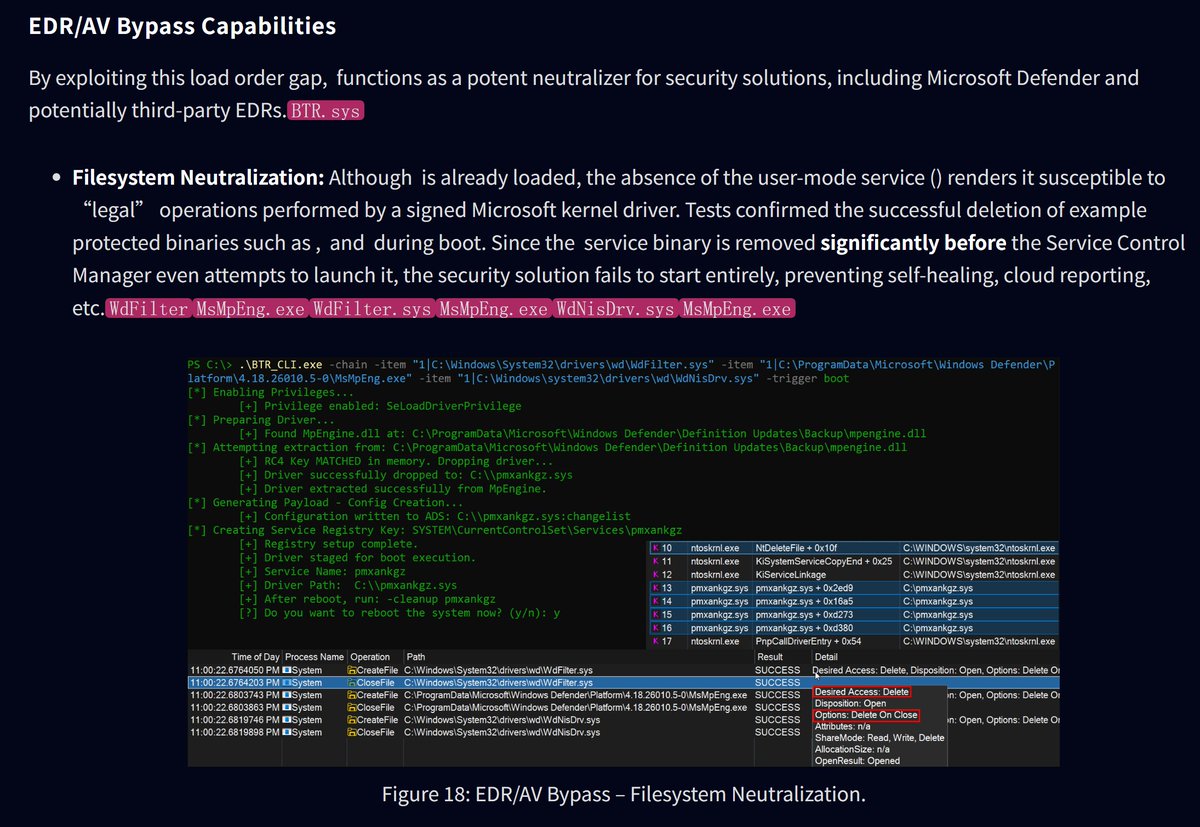Click 'Driver Path: C:\\pmxankgz.sys' terminal line
This screenshot has height=827, width=1200.
click(x=348, y=584)
